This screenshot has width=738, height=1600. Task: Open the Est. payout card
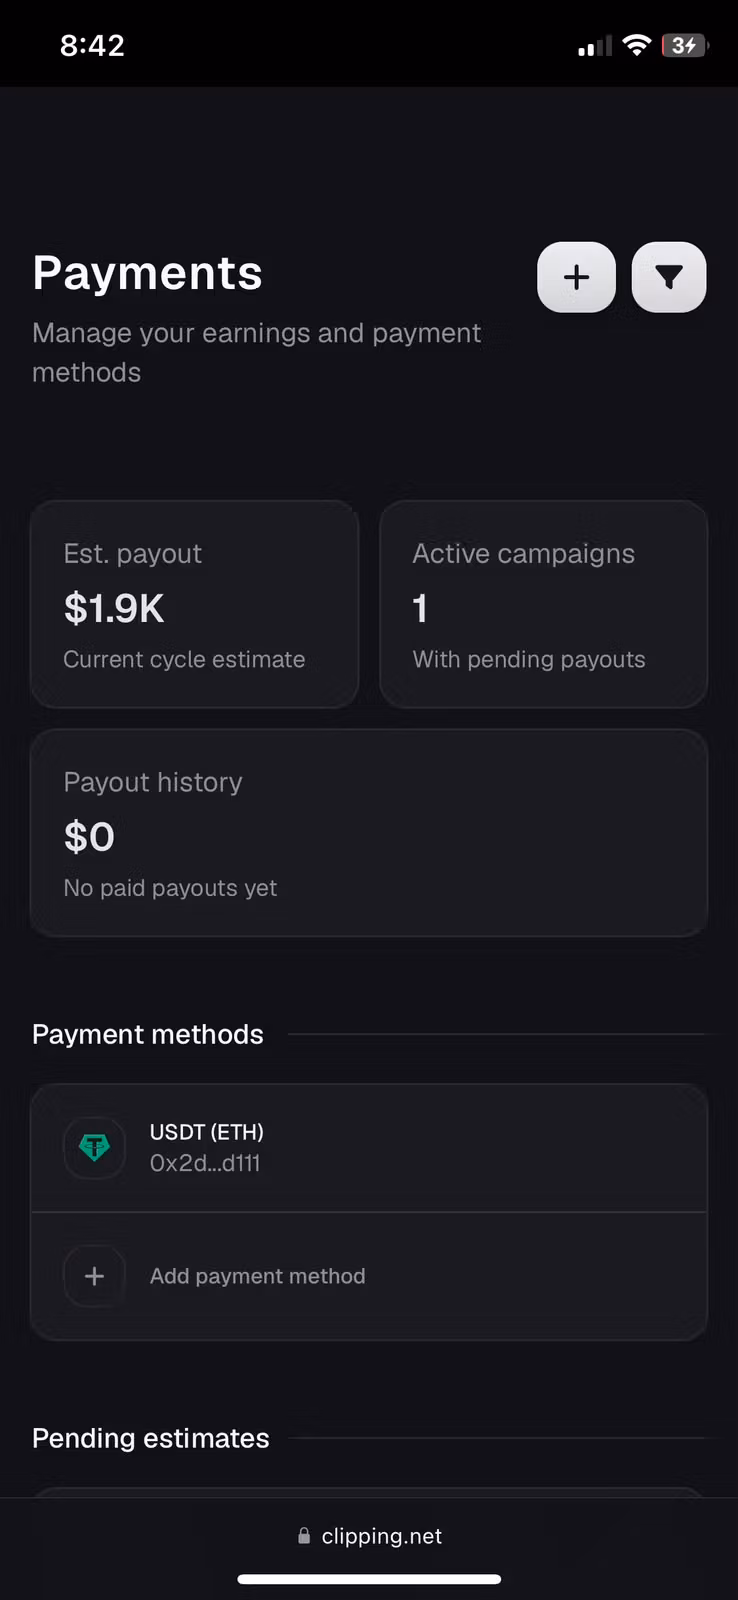pyautogui.click(x=194, y=605)
